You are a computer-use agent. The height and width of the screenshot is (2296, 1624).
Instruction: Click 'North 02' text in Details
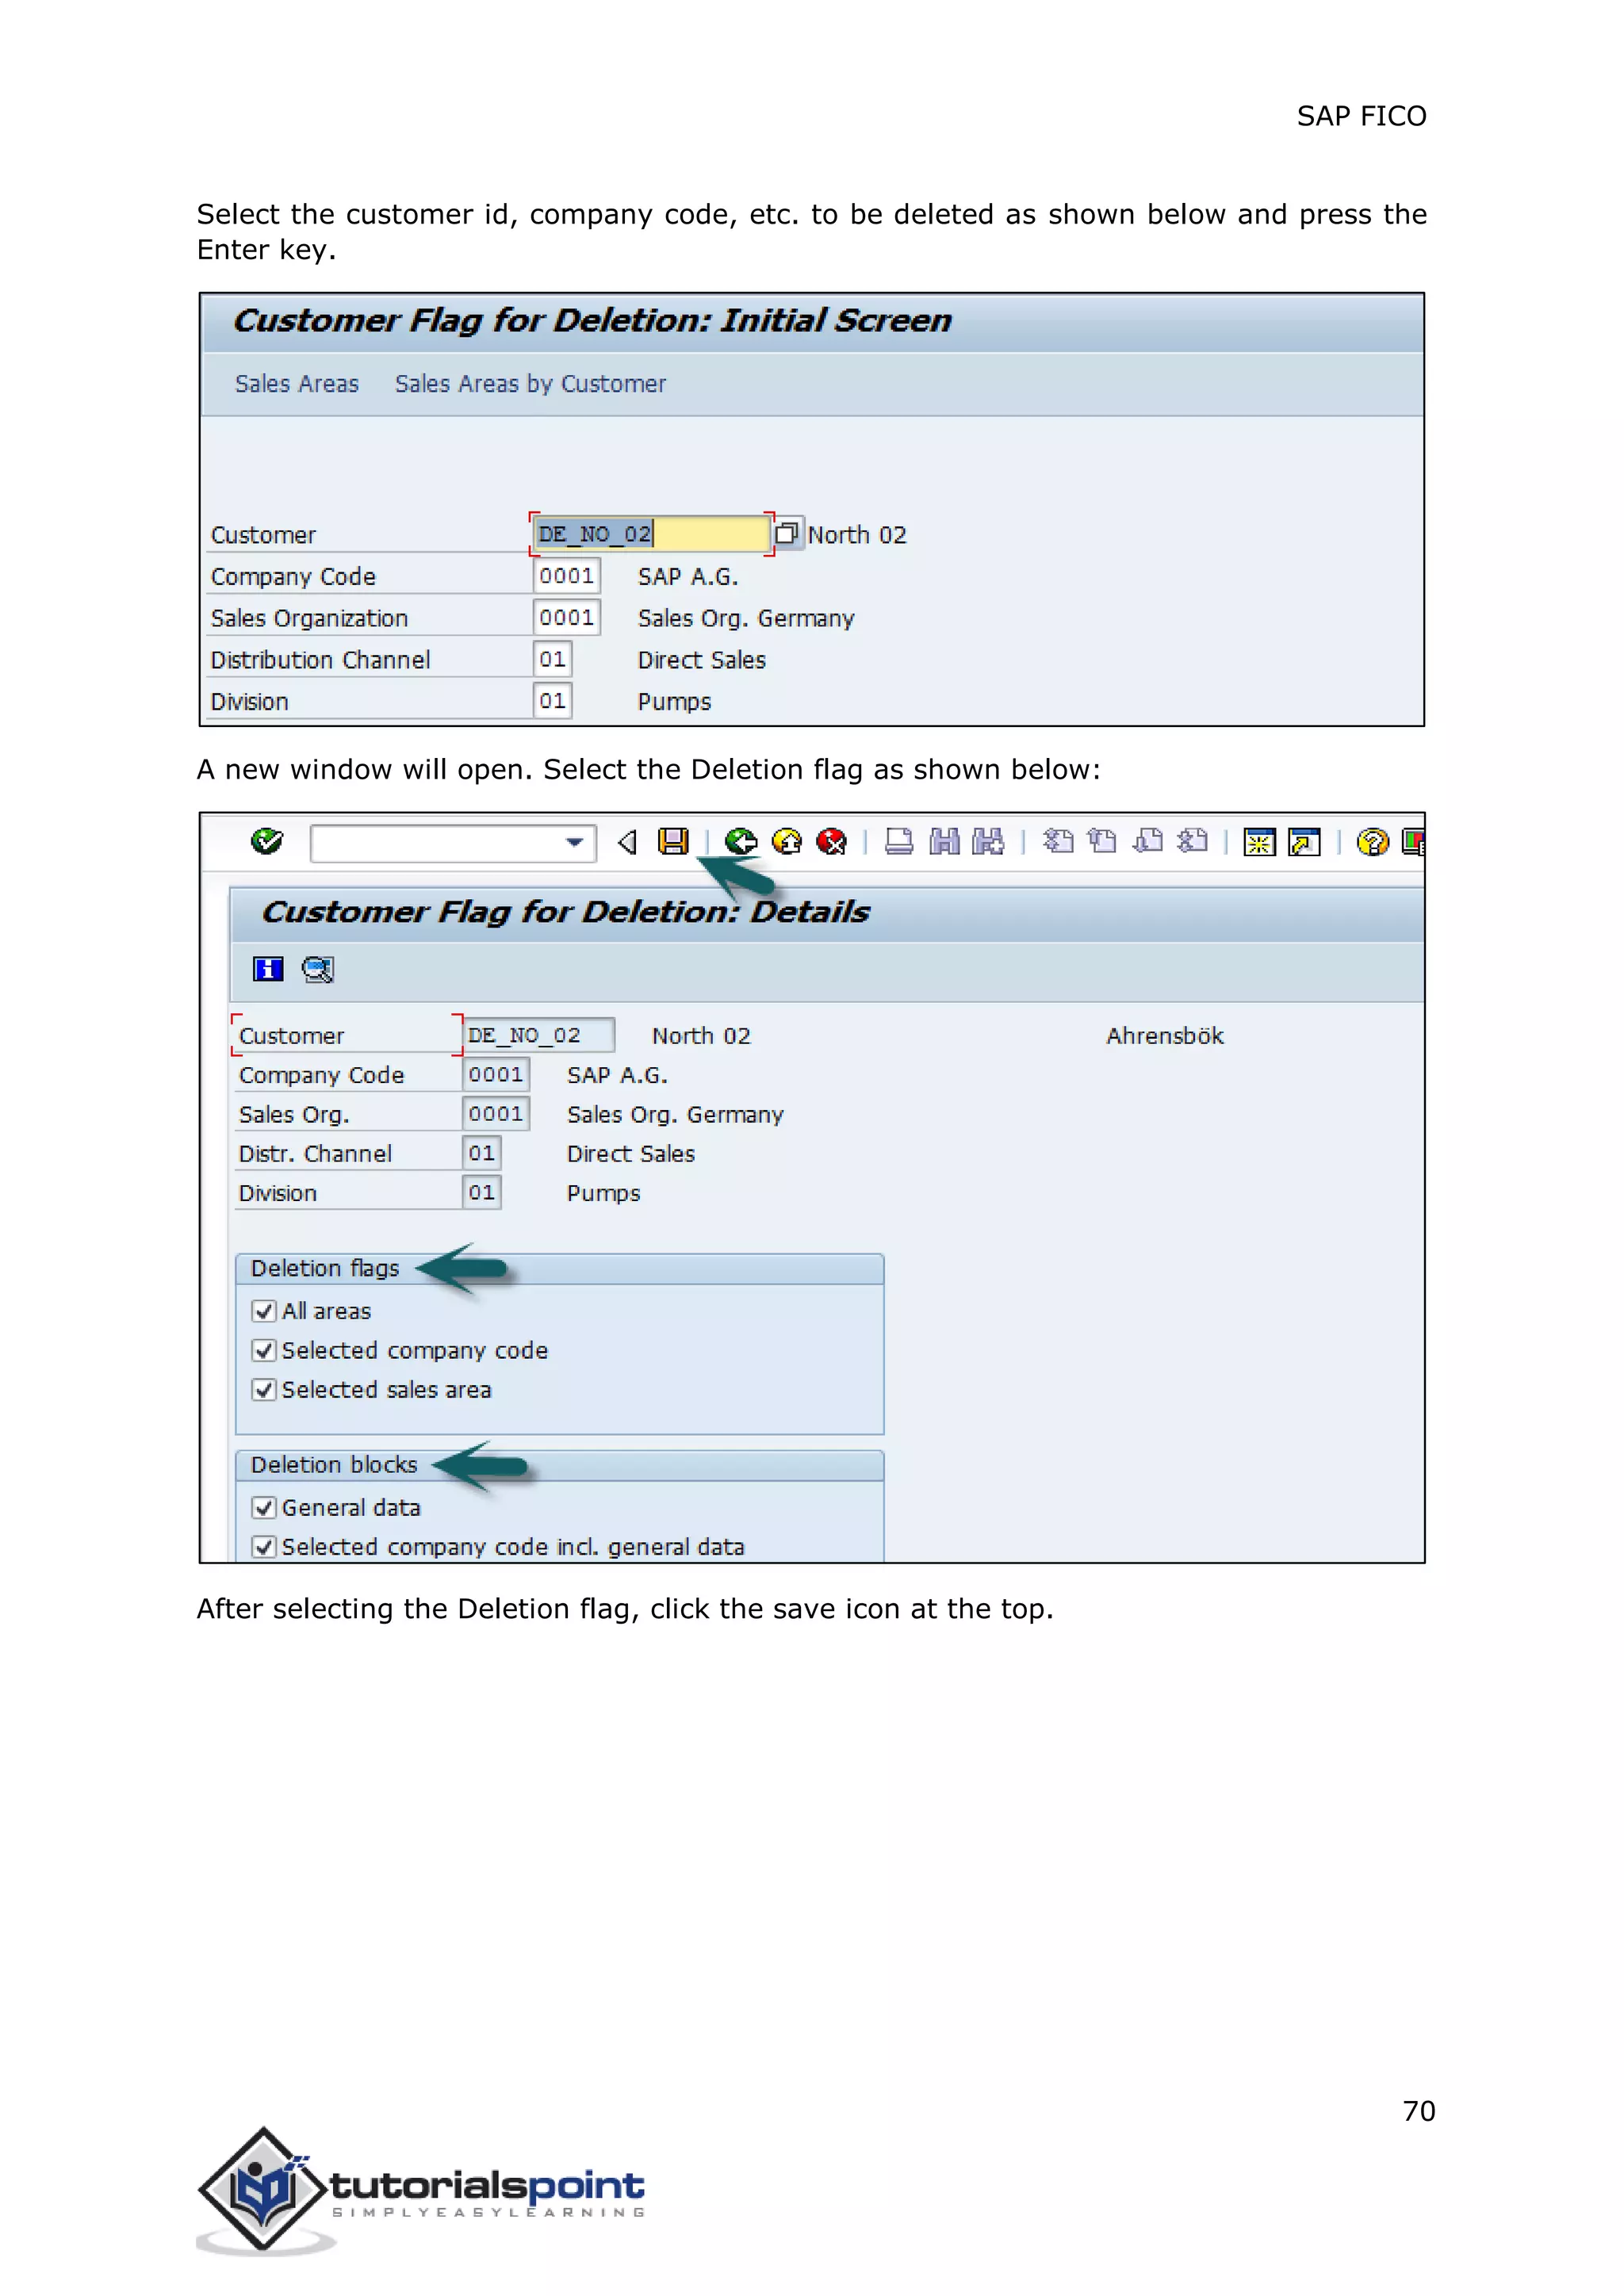[x=701, y=1036]
